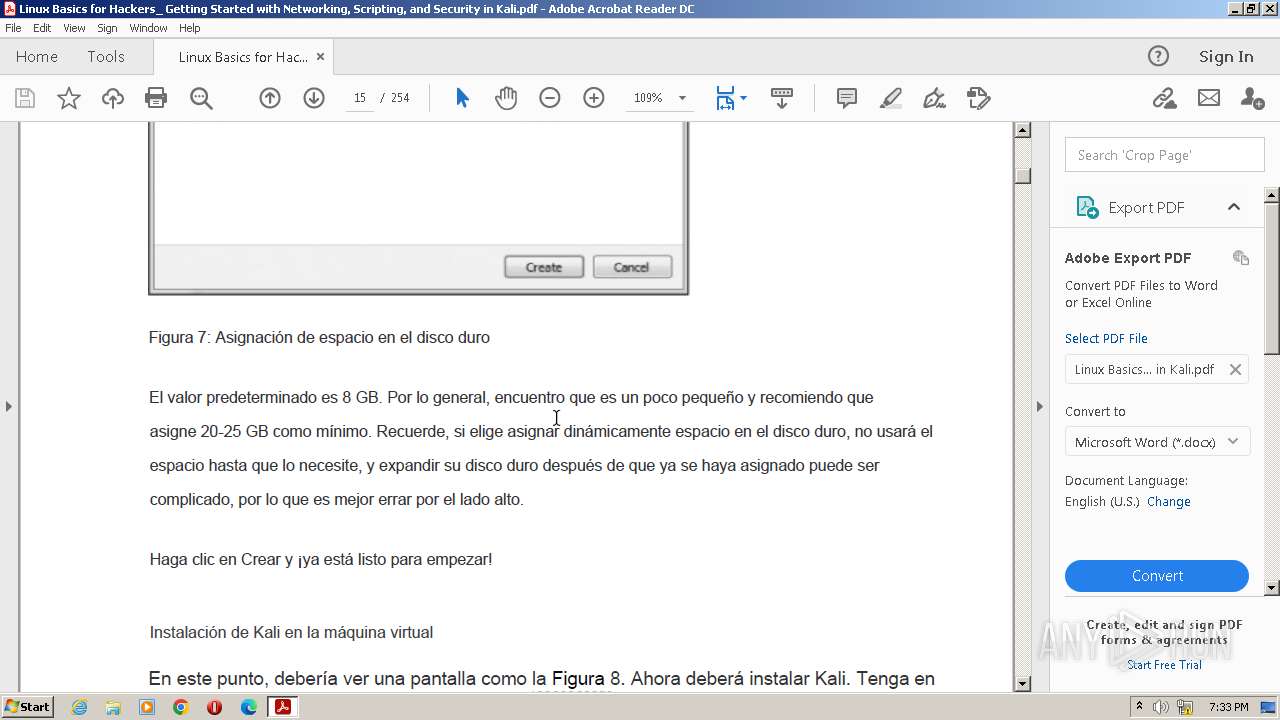Activate the hand pan tool

pyautogui.click(x=506, y=98)
